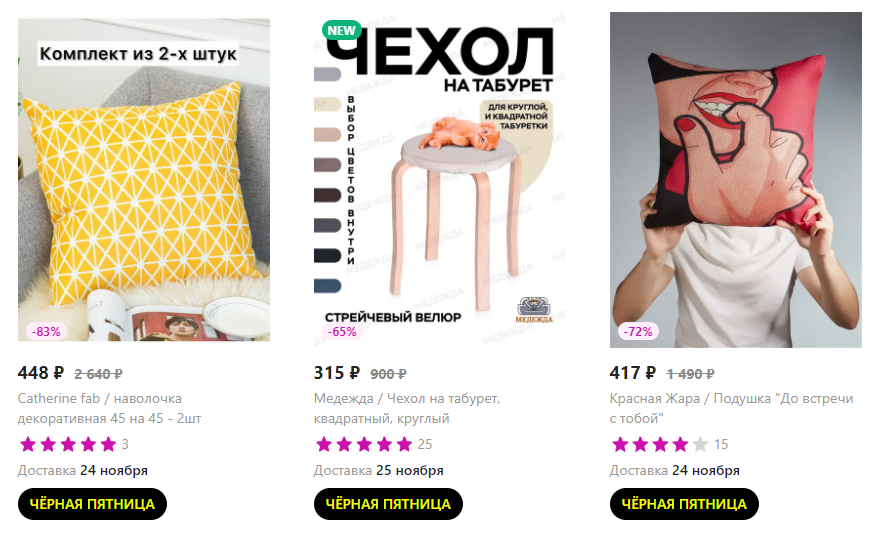878x534 pixels.
Task: Open the stool cover product image
Action: [x=440, y=180]
